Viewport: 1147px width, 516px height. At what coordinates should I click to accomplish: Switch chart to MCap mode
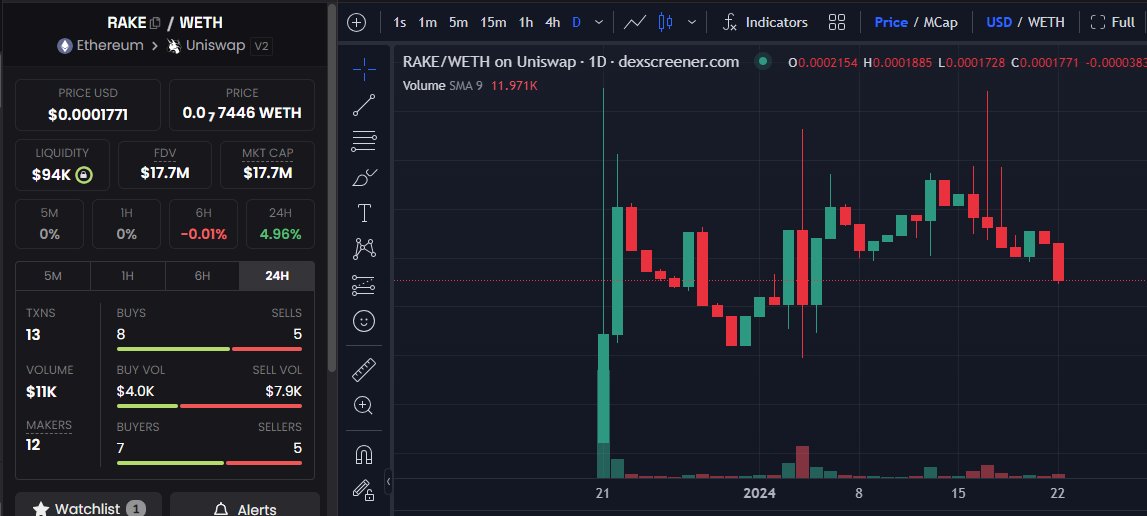pos(940,22)
